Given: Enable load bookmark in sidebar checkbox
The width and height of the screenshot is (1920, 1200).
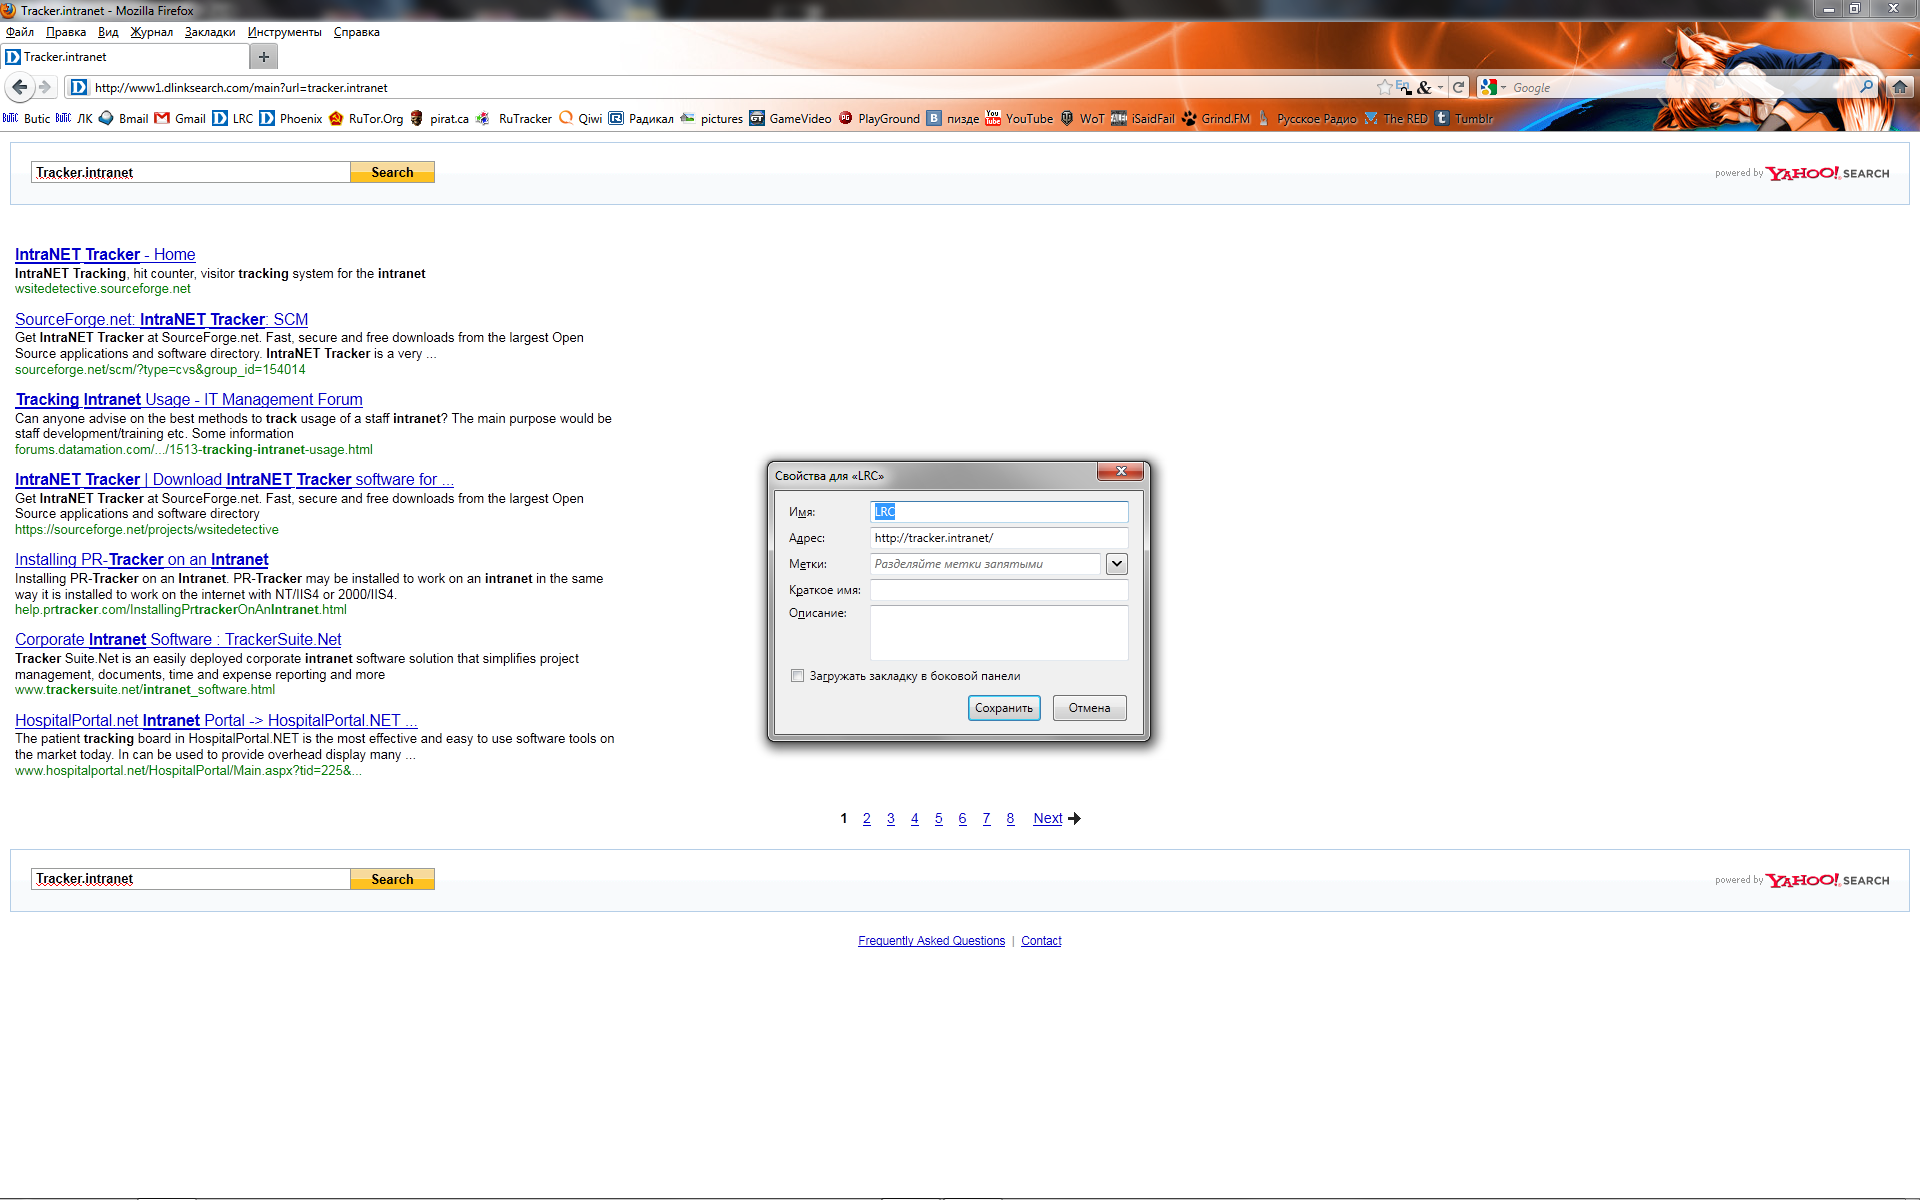Looking at the screenshot, I should point(797,676).
